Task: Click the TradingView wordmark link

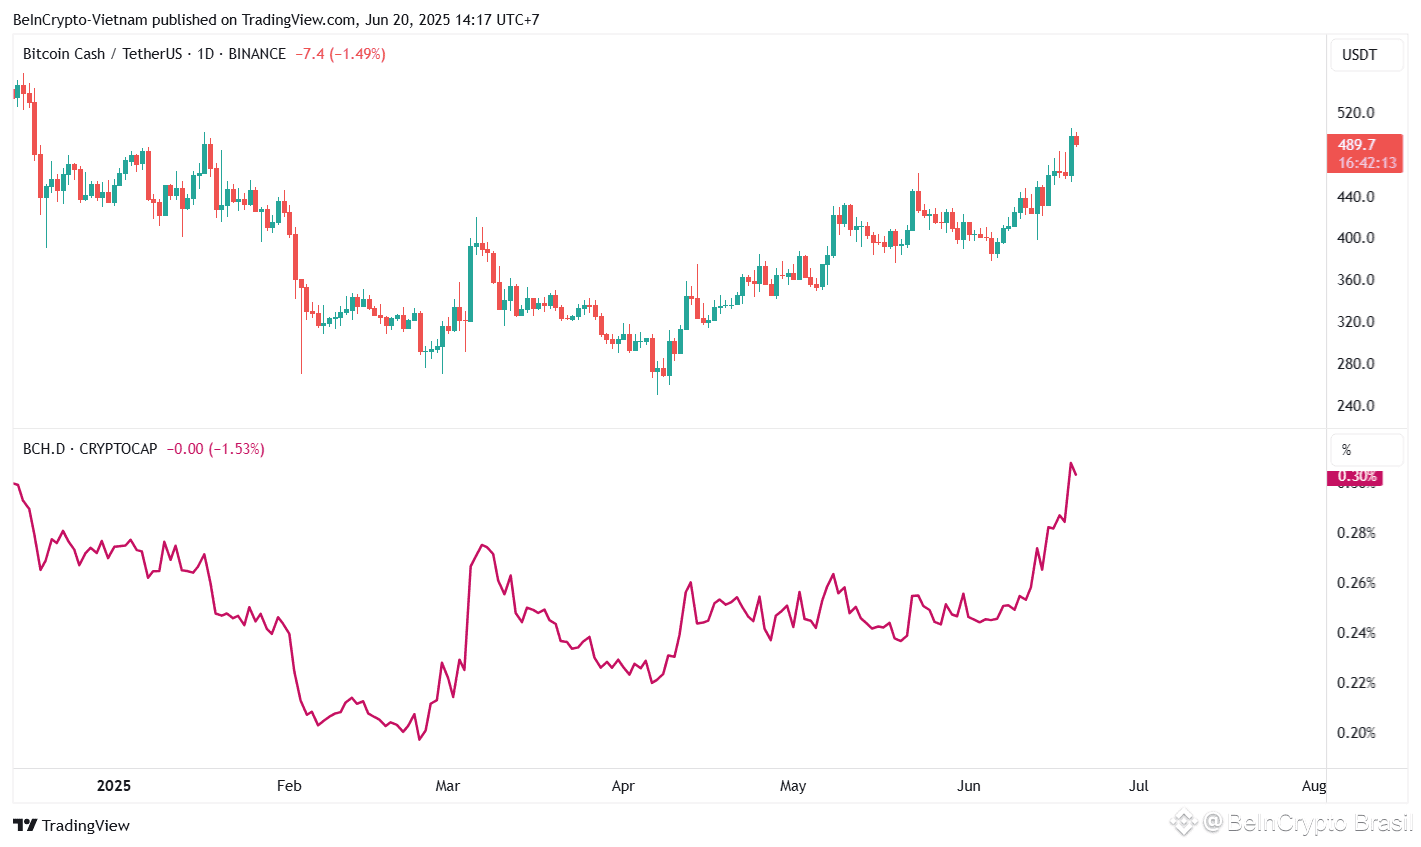Action: tap(86, 825)
